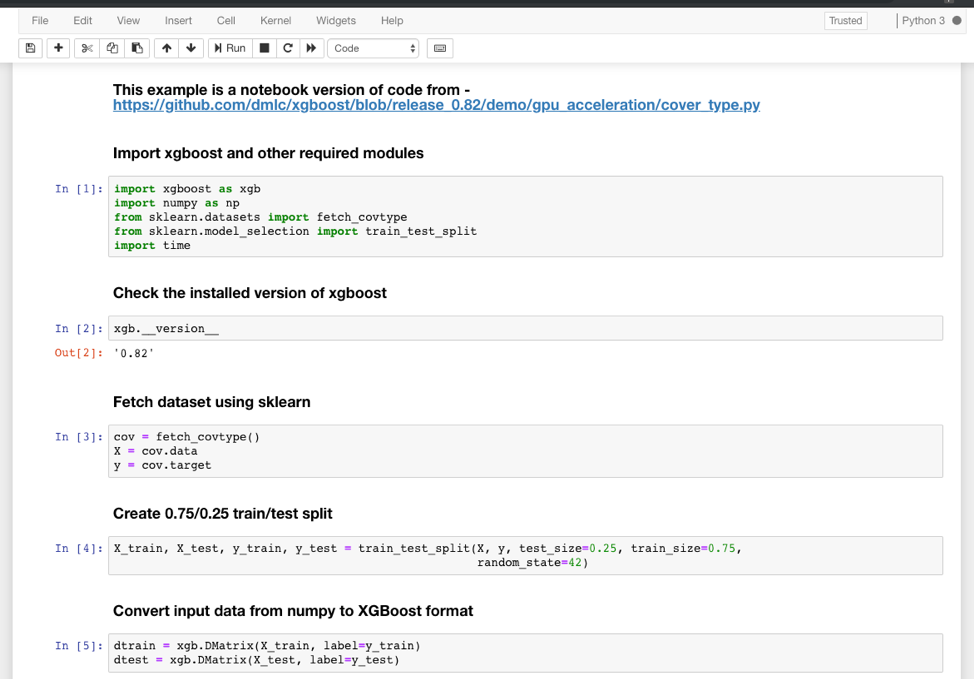Screen dimensions: 974x679
Task: Restart and run all cells via fast-forward icon
Action: (311, 47)
